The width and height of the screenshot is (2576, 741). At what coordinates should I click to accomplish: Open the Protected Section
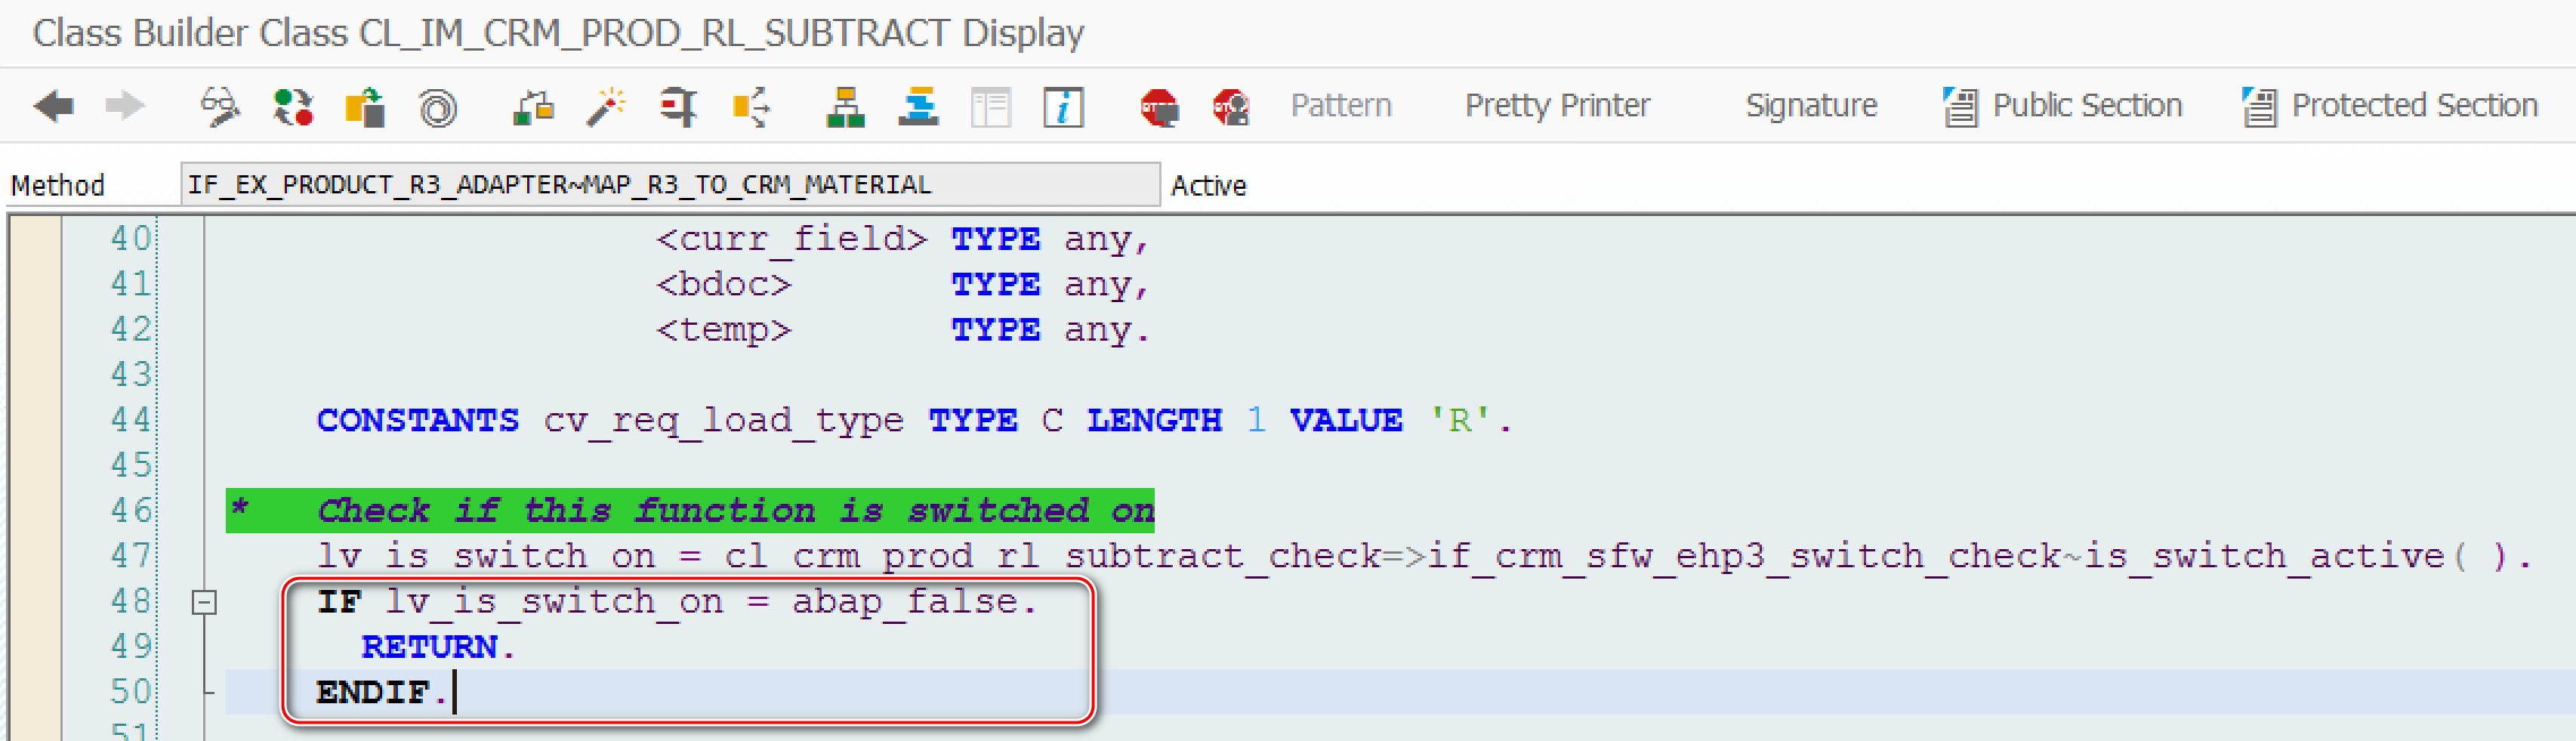(2414, 105)
